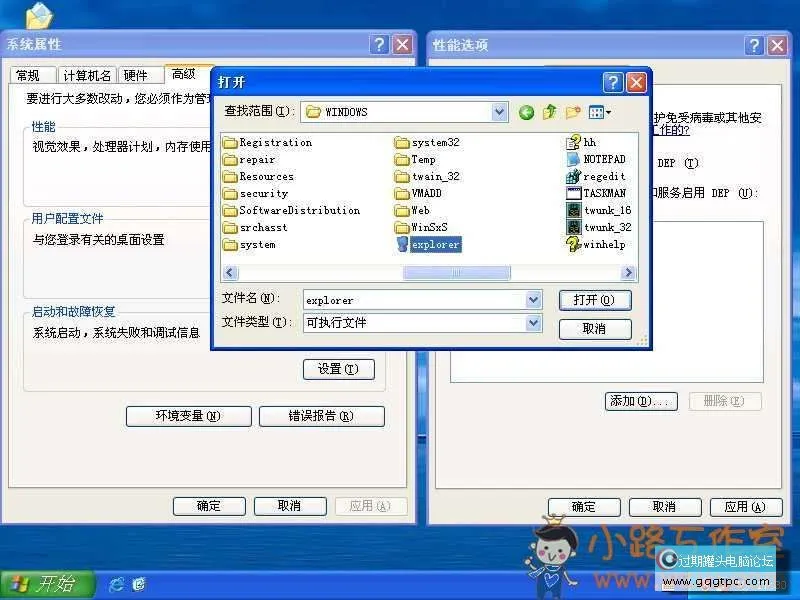The width and height of the screenshot is (800, 600).
Task: Open the Views dropdown arrow
Action: click(x=607, y=112)
